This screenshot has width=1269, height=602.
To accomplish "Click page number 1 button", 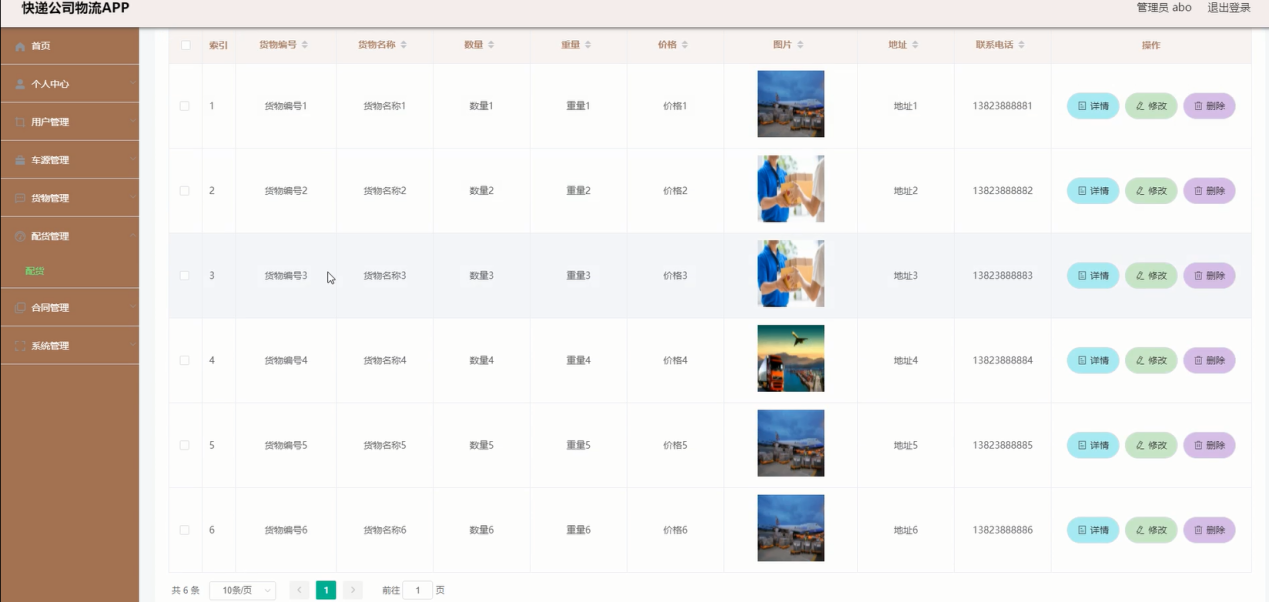I will coord(326,590).
